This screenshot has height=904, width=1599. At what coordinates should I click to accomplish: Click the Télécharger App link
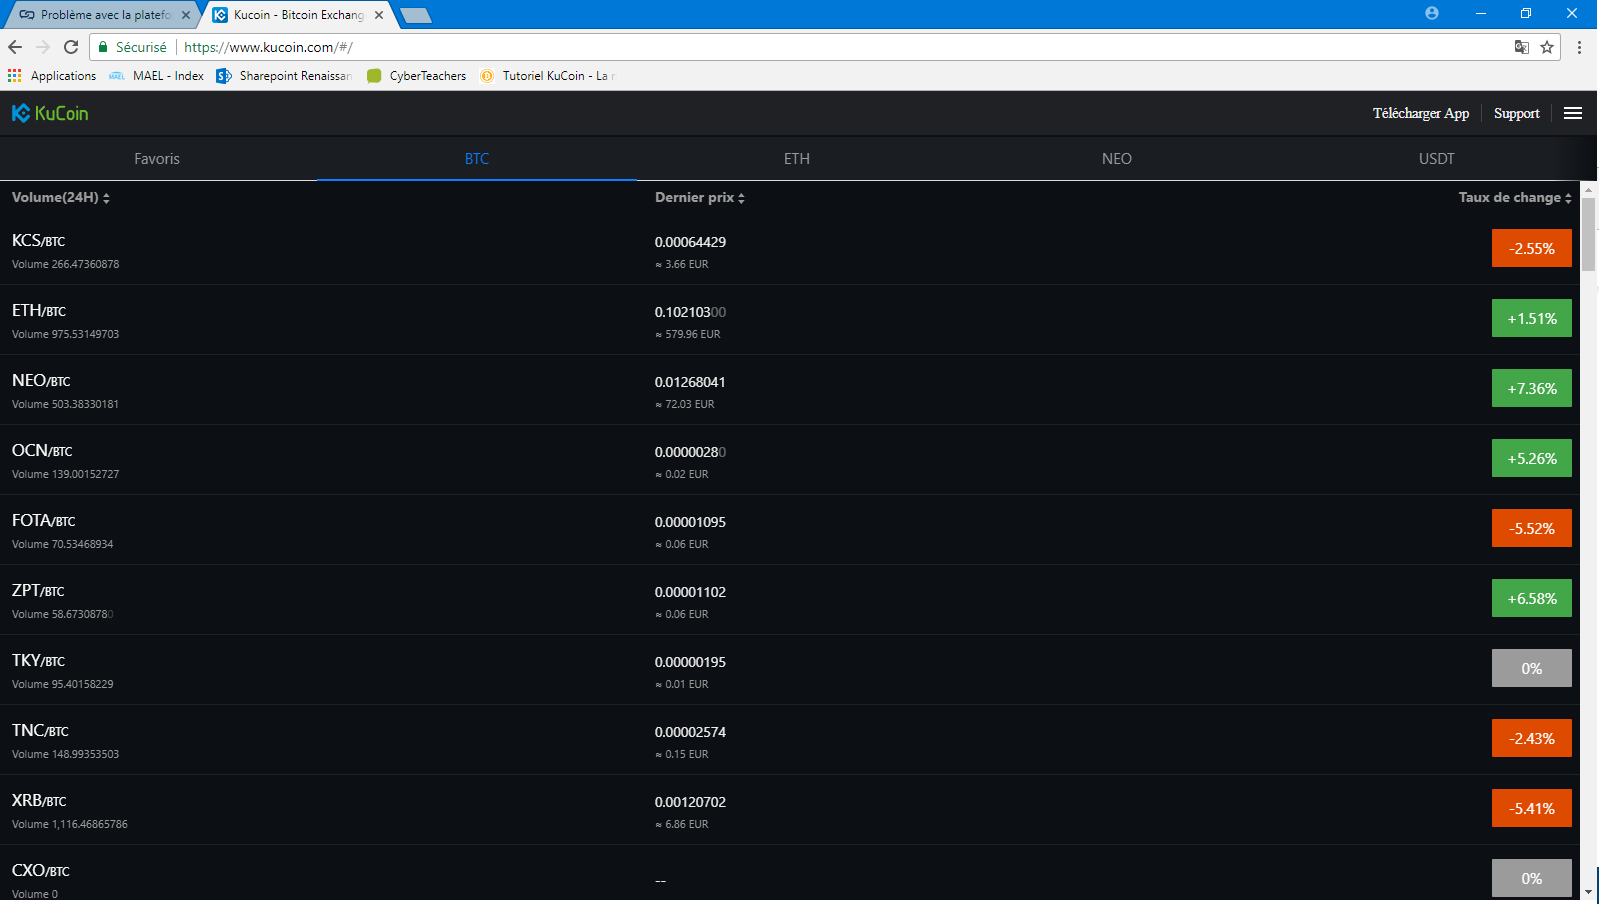coord(1420,114)
